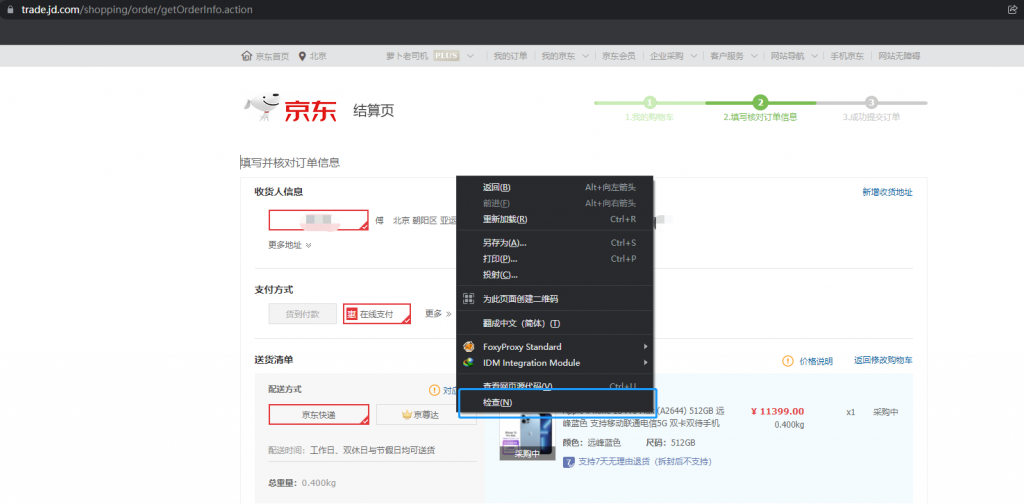
Task: Open 我的订单 in the top bar
Action: 510,56
